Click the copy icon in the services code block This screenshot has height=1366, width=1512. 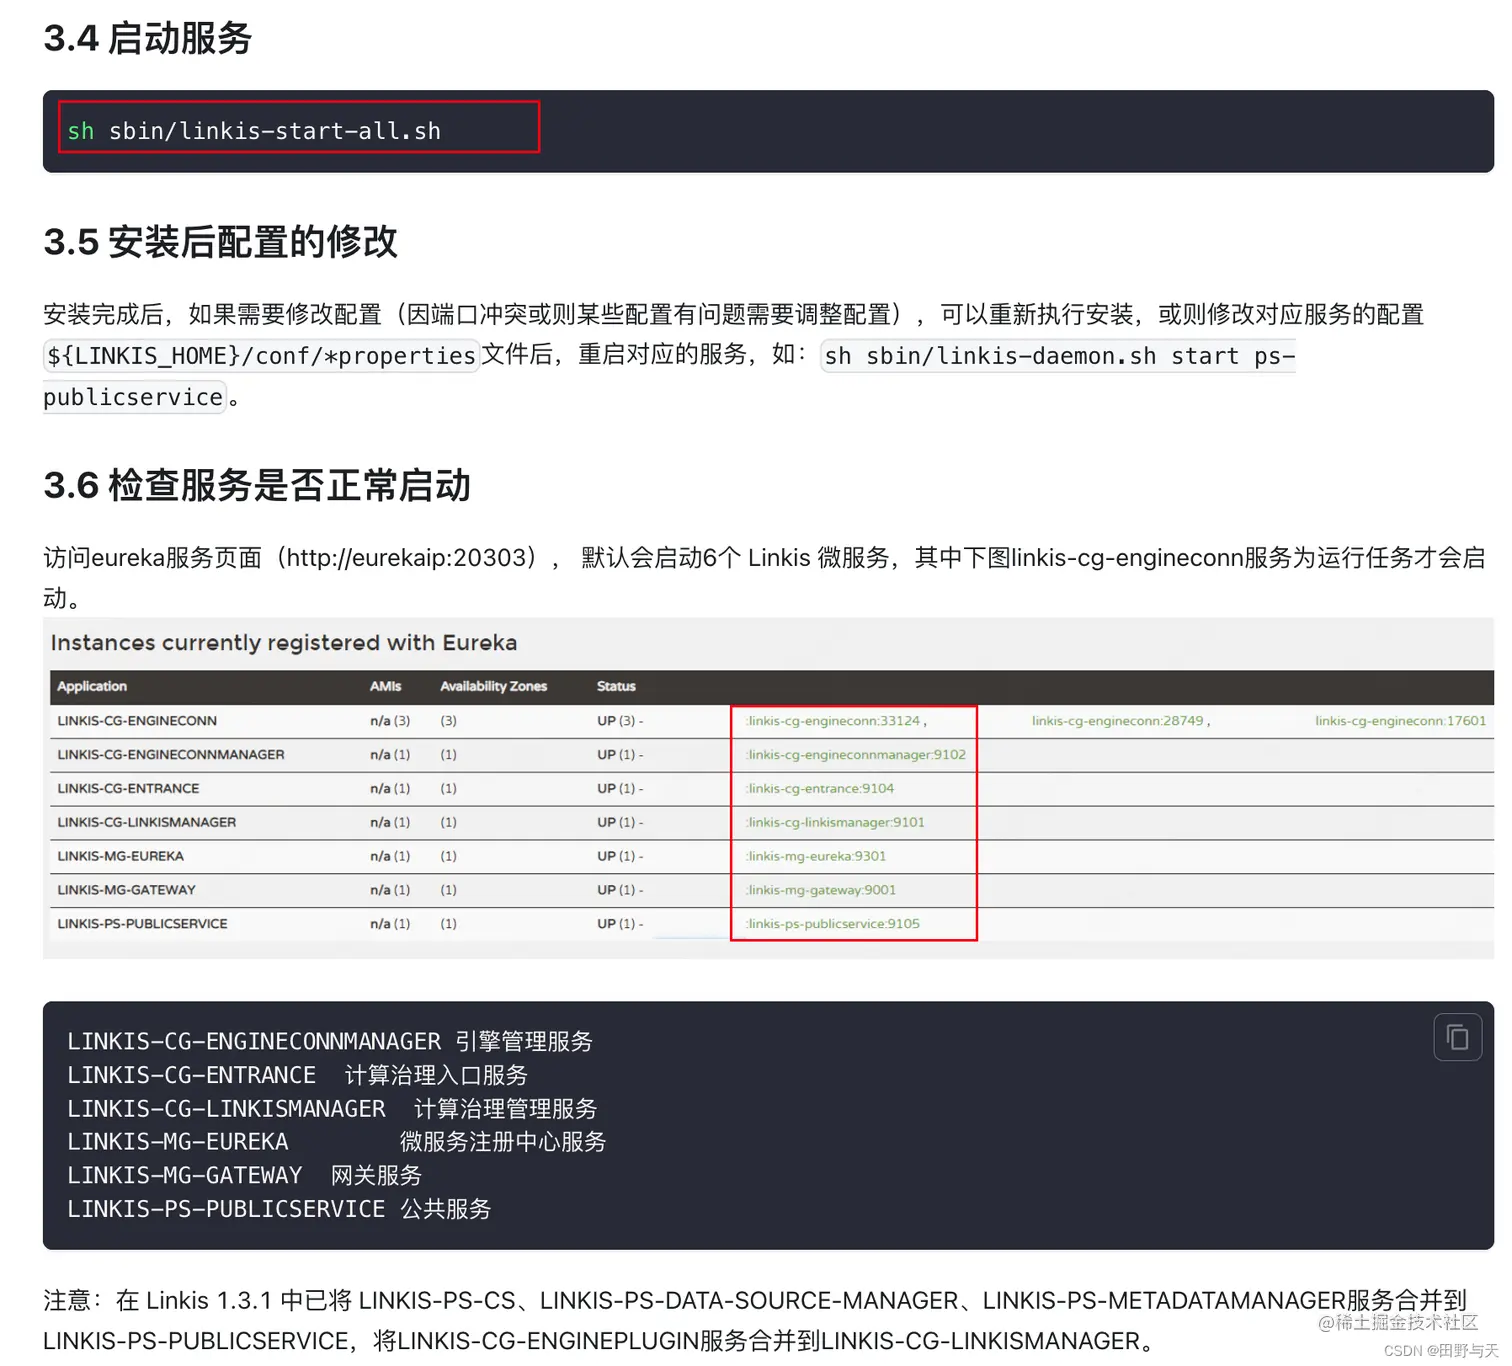coord(1457,1037)
